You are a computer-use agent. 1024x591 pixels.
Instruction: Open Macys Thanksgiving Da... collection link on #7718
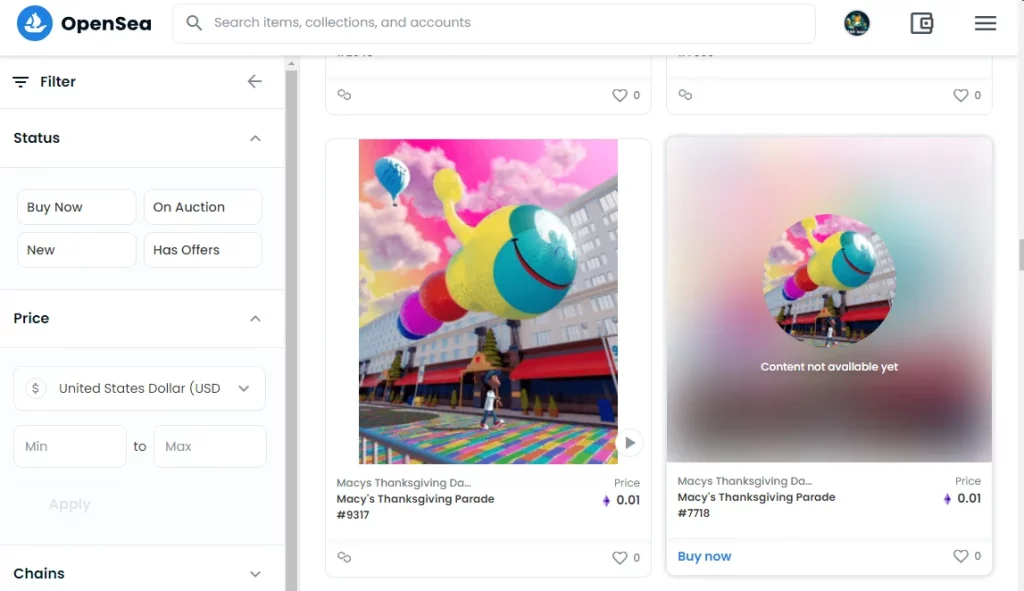click(x=744, y=481)
